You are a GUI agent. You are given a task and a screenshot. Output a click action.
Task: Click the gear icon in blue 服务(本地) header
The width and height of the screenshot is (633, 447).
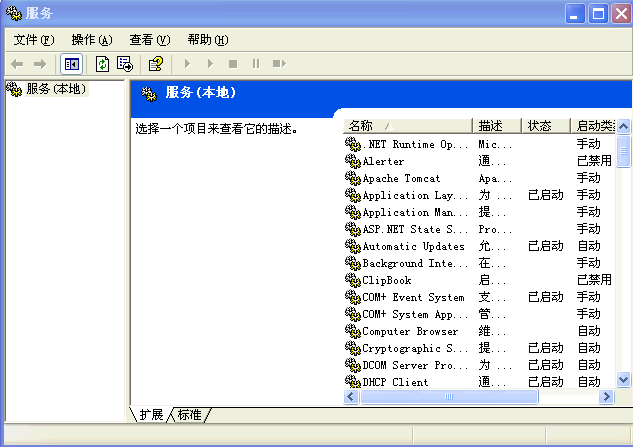[149, 94]
